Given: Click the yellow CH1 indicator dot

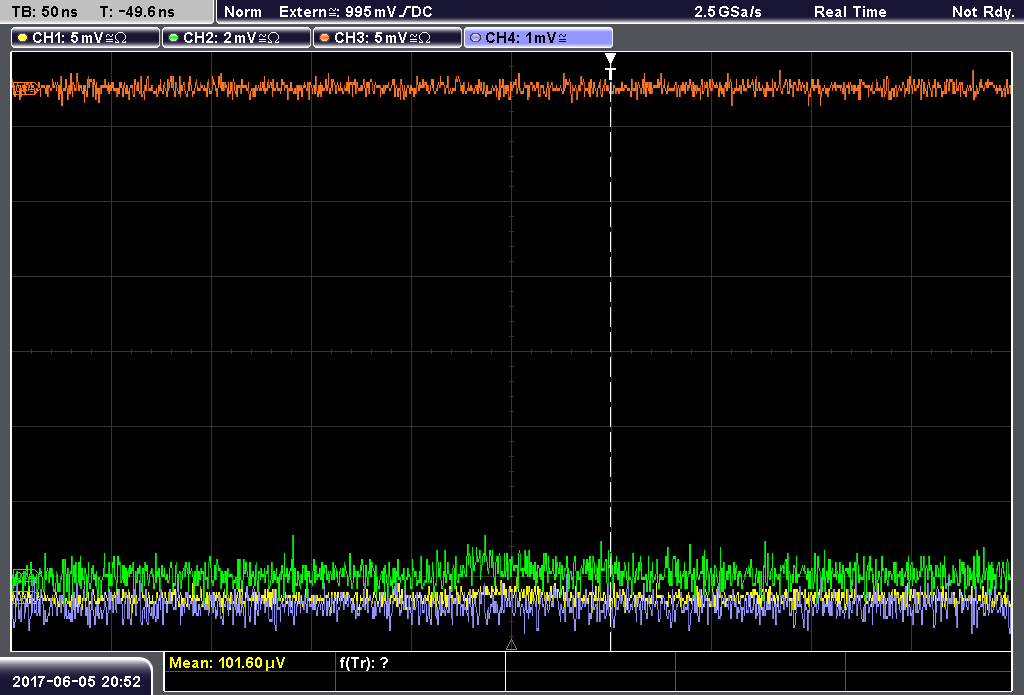Looking at the screenshot, I should coord(23,38).
